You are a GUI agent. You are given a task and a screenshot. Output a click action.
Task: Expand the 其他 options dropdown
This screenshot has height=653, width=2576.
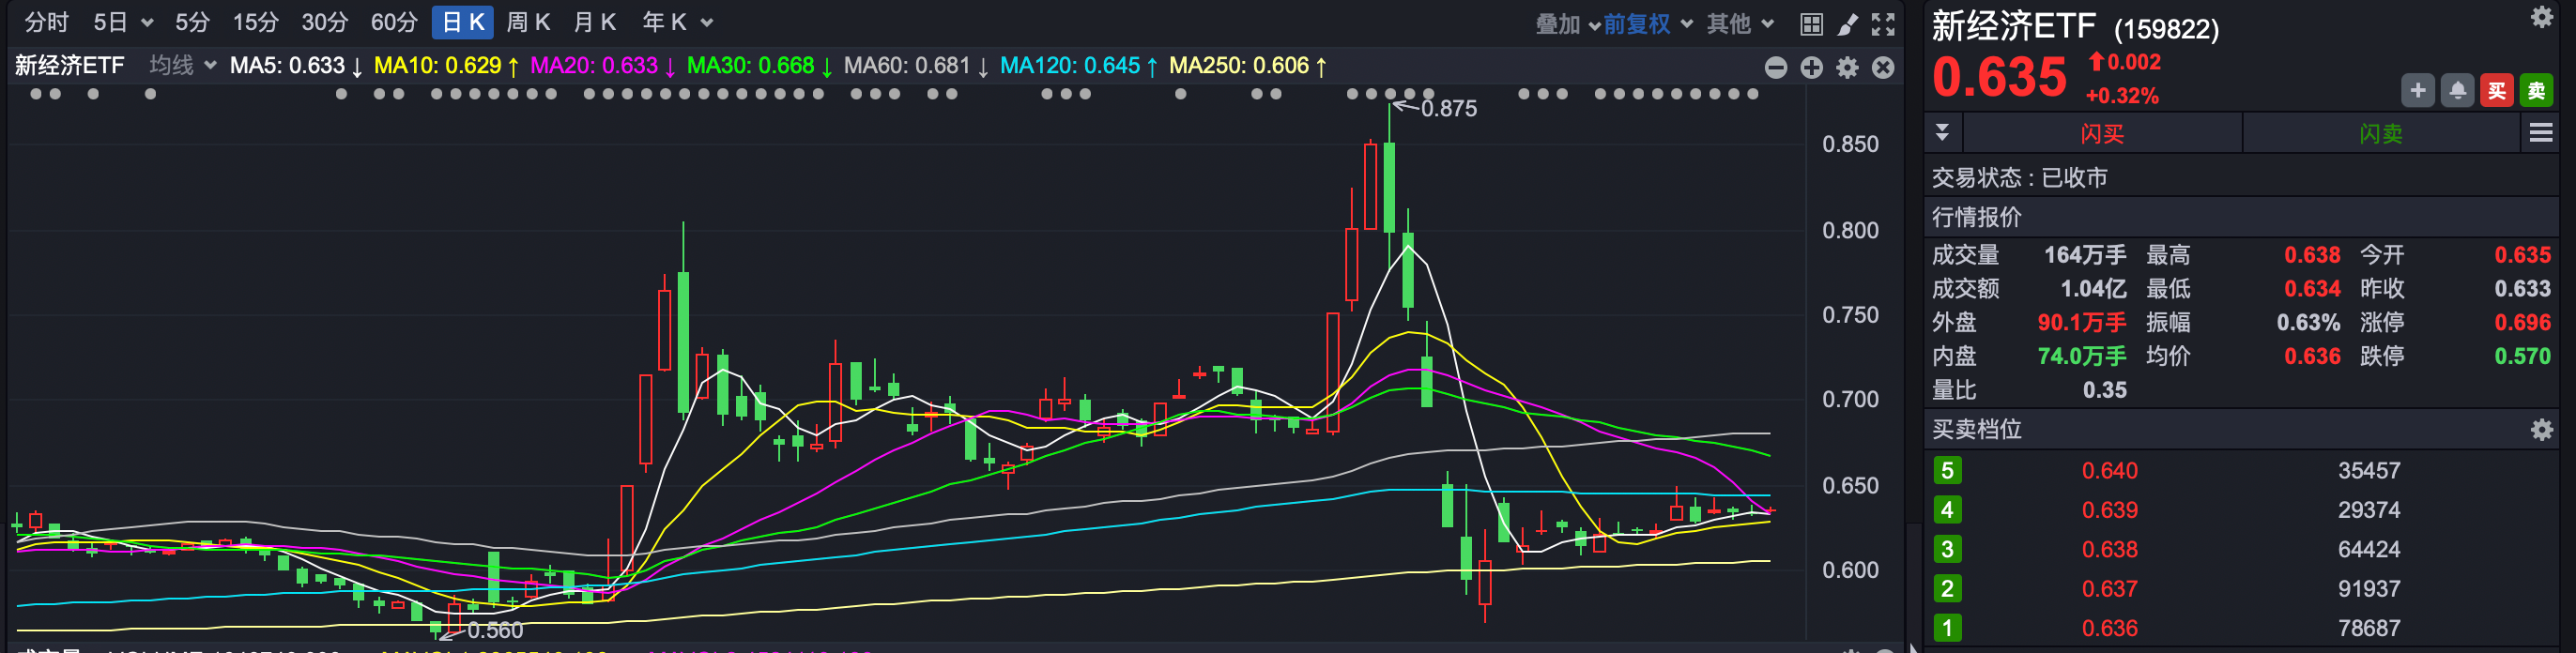[x=1739, y=23]
